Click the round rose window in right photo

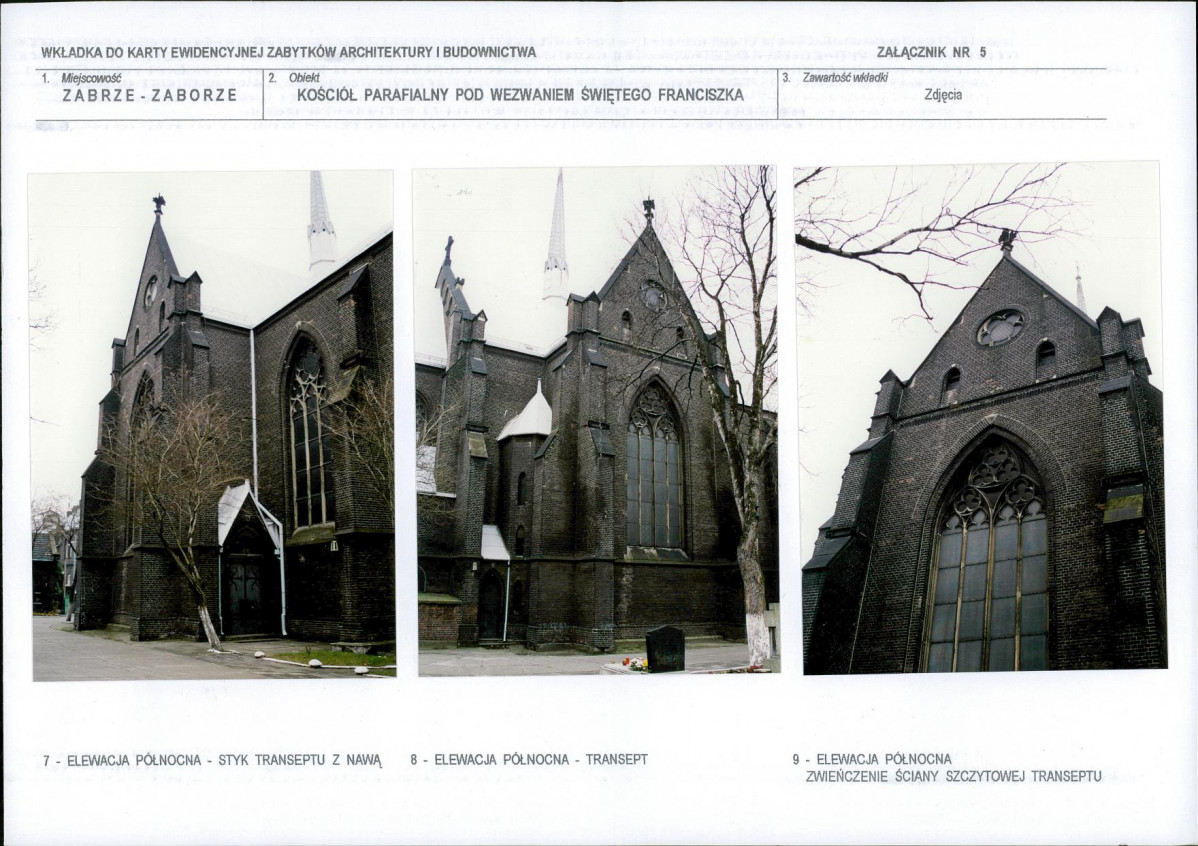click(1000, 327)
